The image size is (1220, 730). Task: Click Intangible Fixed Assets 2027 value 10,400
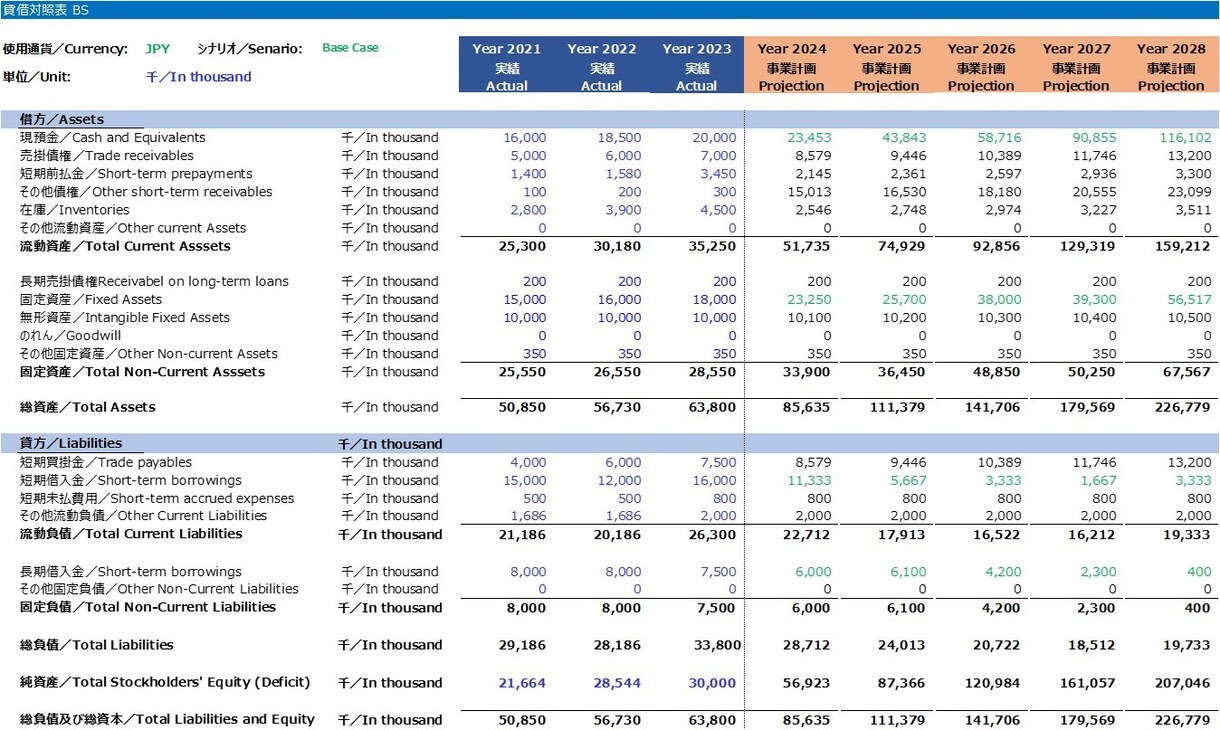click(1095, 317)
